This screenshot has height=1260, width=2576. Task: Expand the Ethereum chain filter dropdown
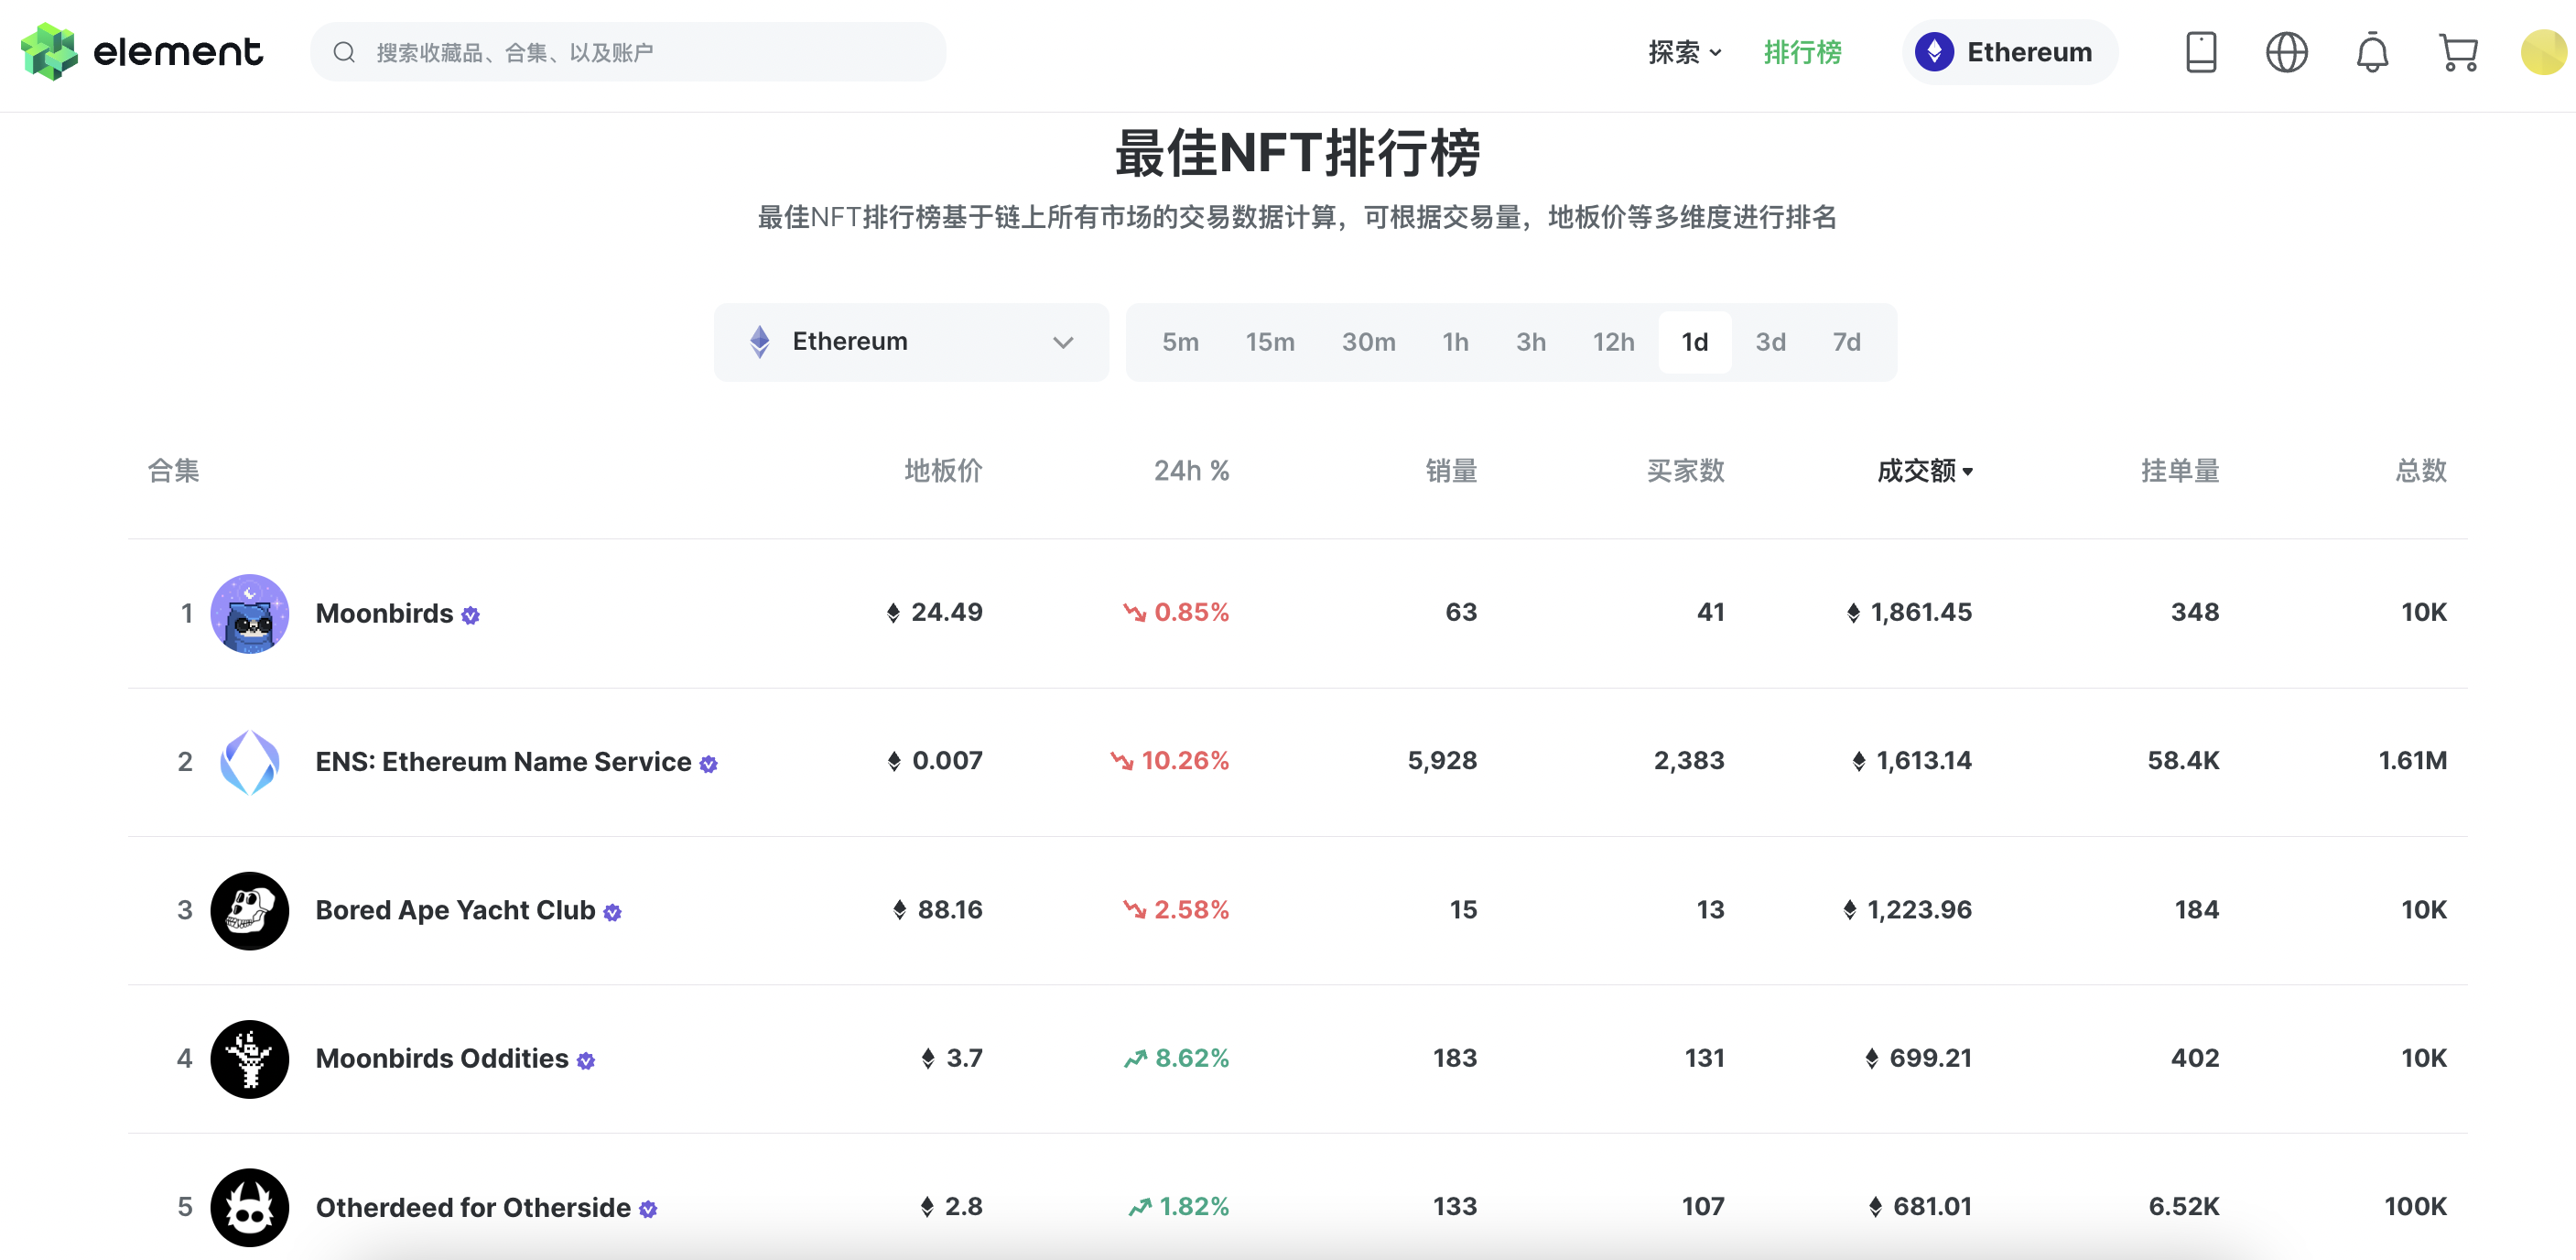(x=911, y=342)
